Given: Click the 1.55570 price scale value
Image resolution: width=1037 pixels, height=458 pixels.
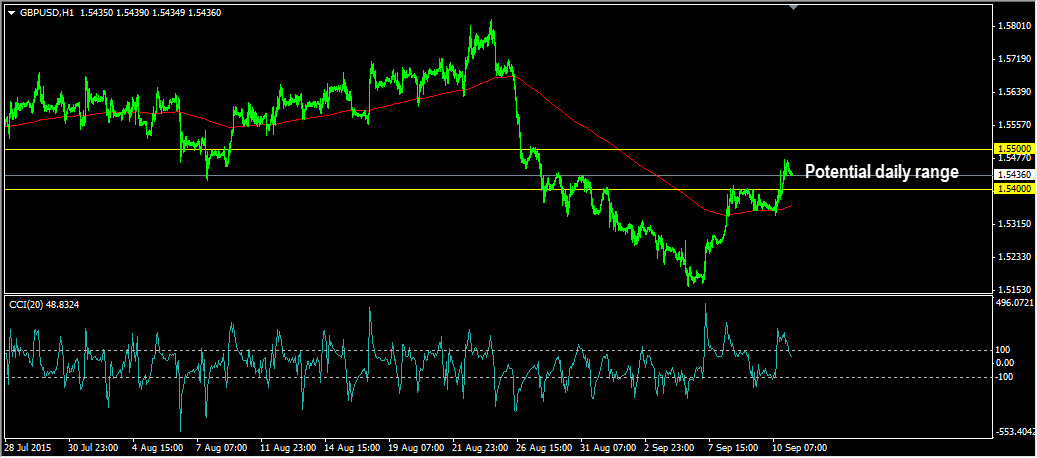Looking at the screenshot, I should click(1014, 125).
